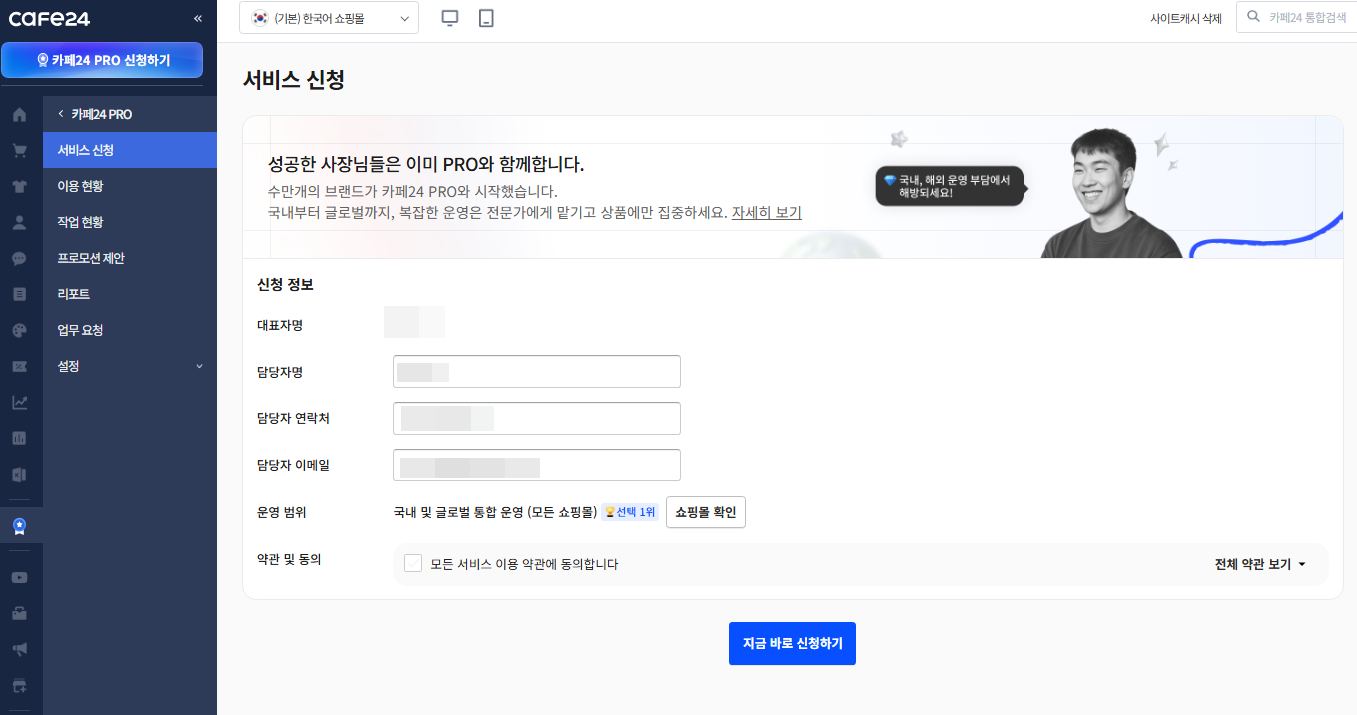The height and width of the screenshot is (715, 1357).
Task: Check the agree to all service terms box
Action: point(413,564)
